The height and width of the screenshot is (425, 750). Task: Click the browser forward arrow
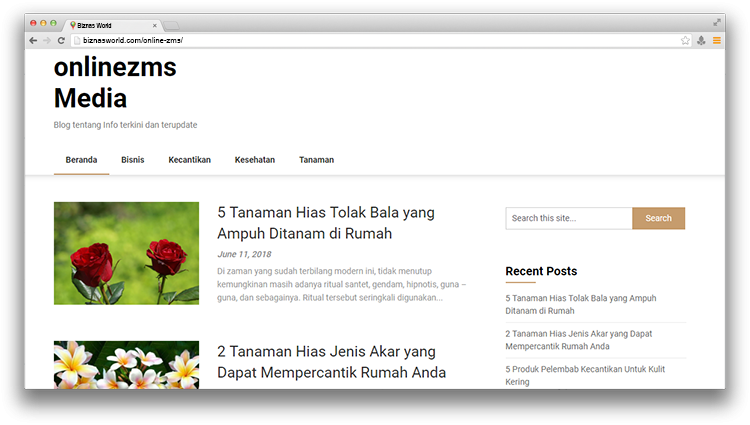[x=47, y=41]
